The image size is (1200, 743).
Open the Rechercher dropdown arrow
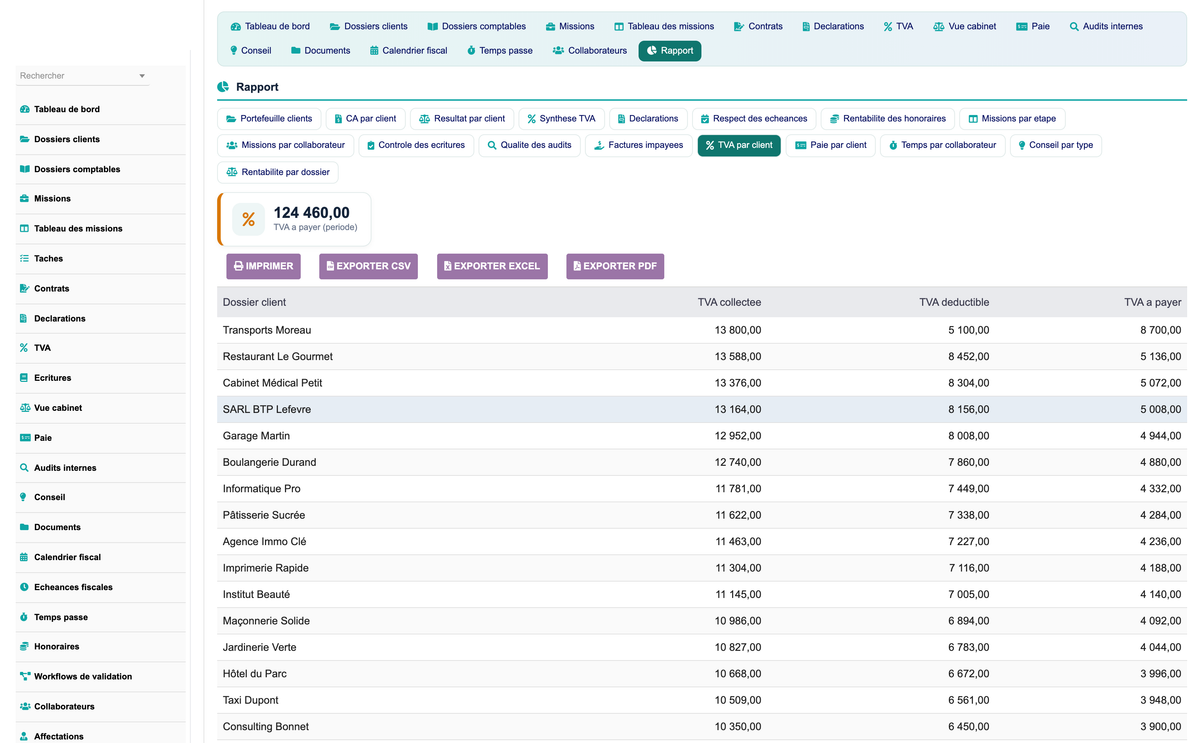[x=142, y=76]
